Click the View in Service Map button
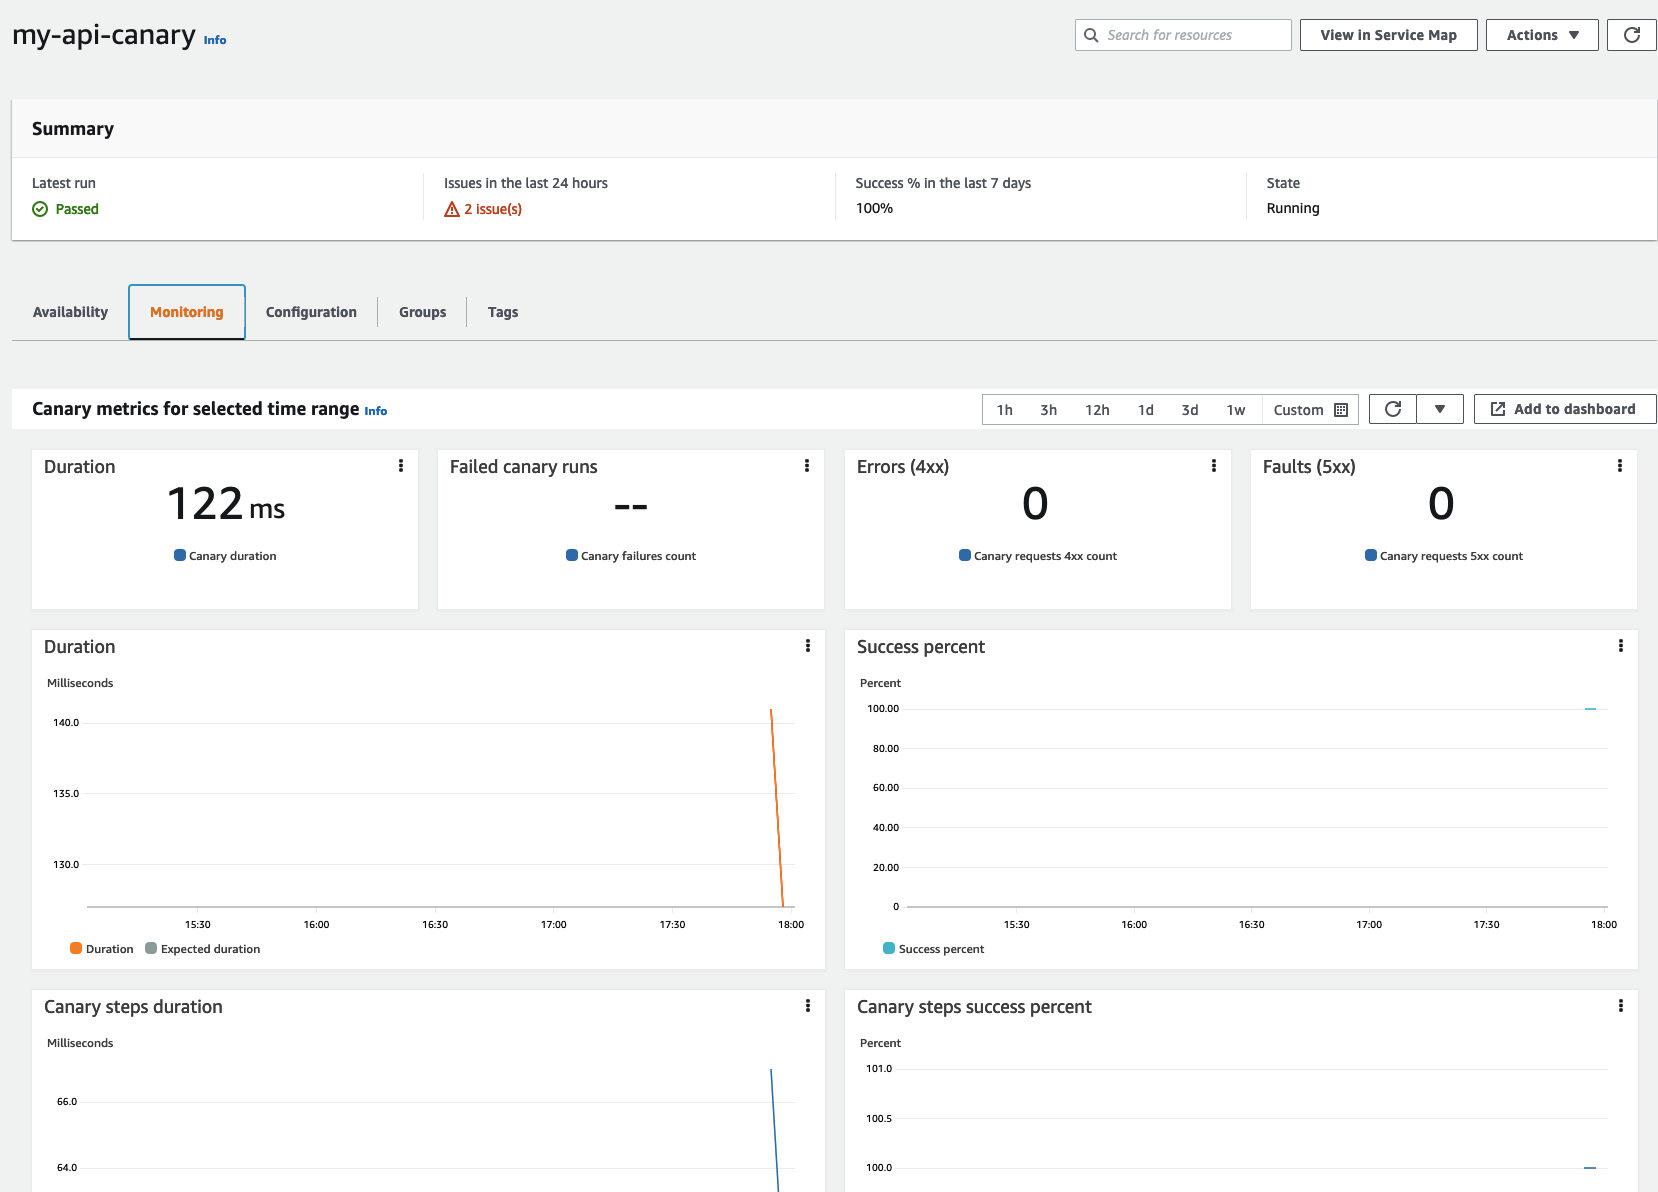Screen dimensions: 1658x1192 click(1387, 35)
